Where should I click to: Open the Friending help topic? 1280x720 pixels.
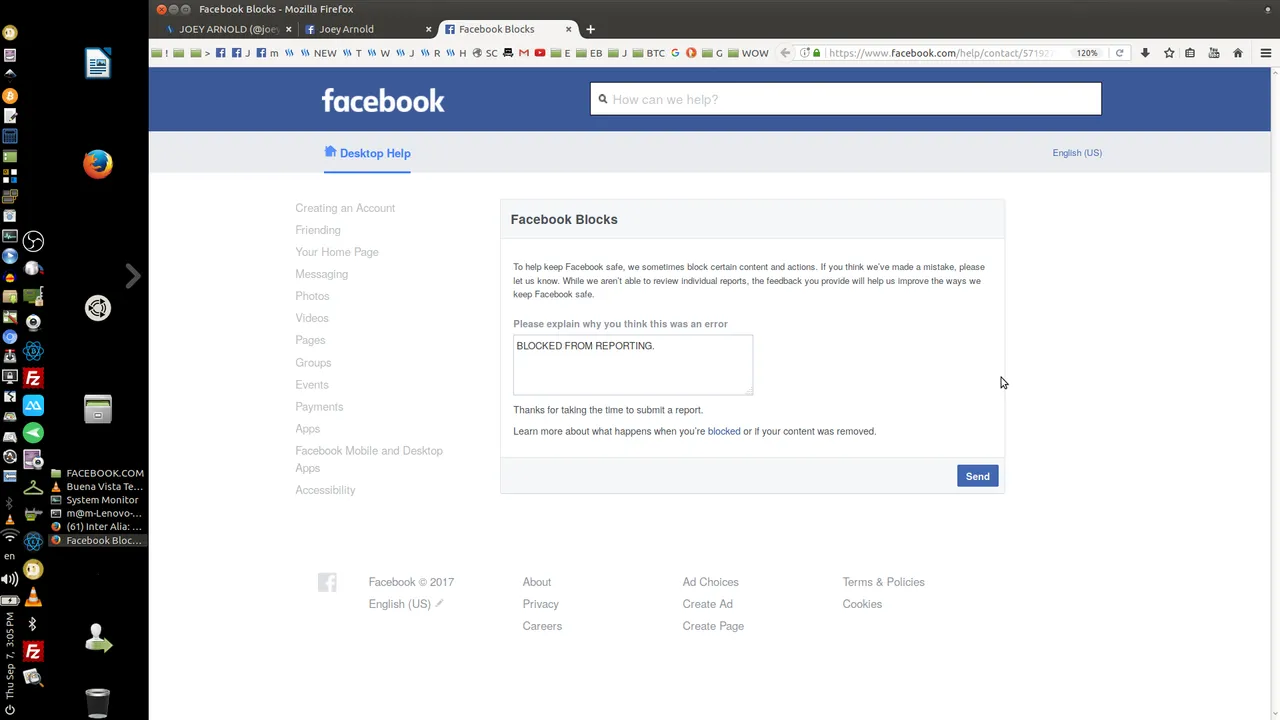(x=318, y=230)
